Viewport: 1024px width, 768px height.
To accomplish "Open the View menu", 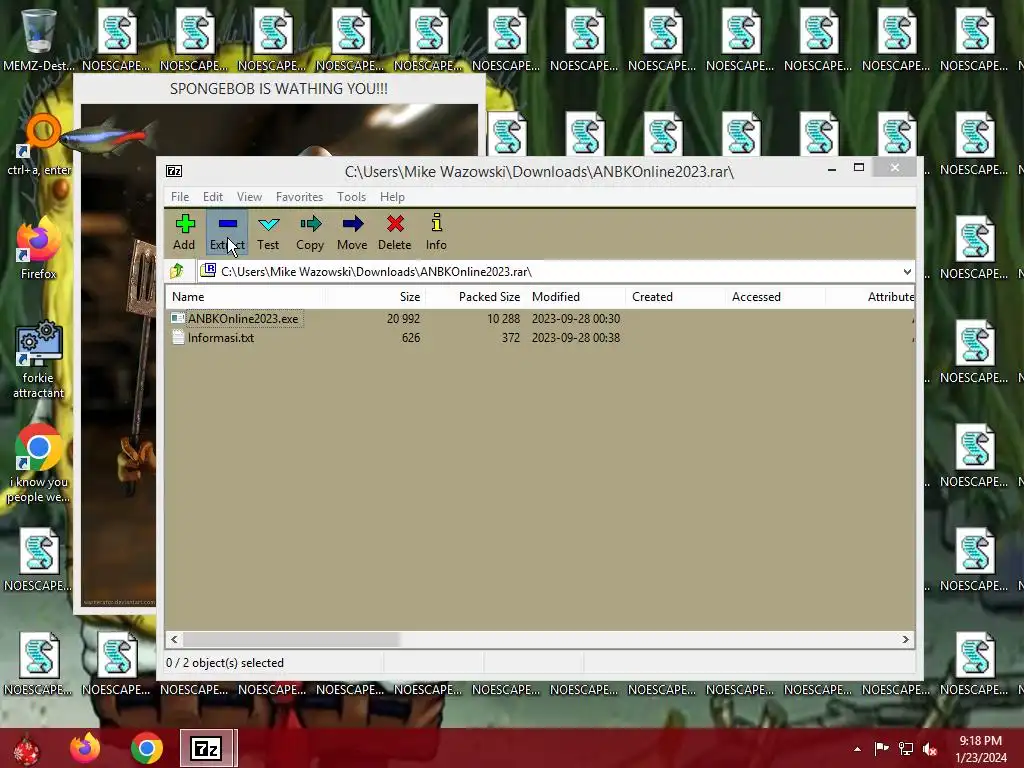I will [x=249, y=197].
